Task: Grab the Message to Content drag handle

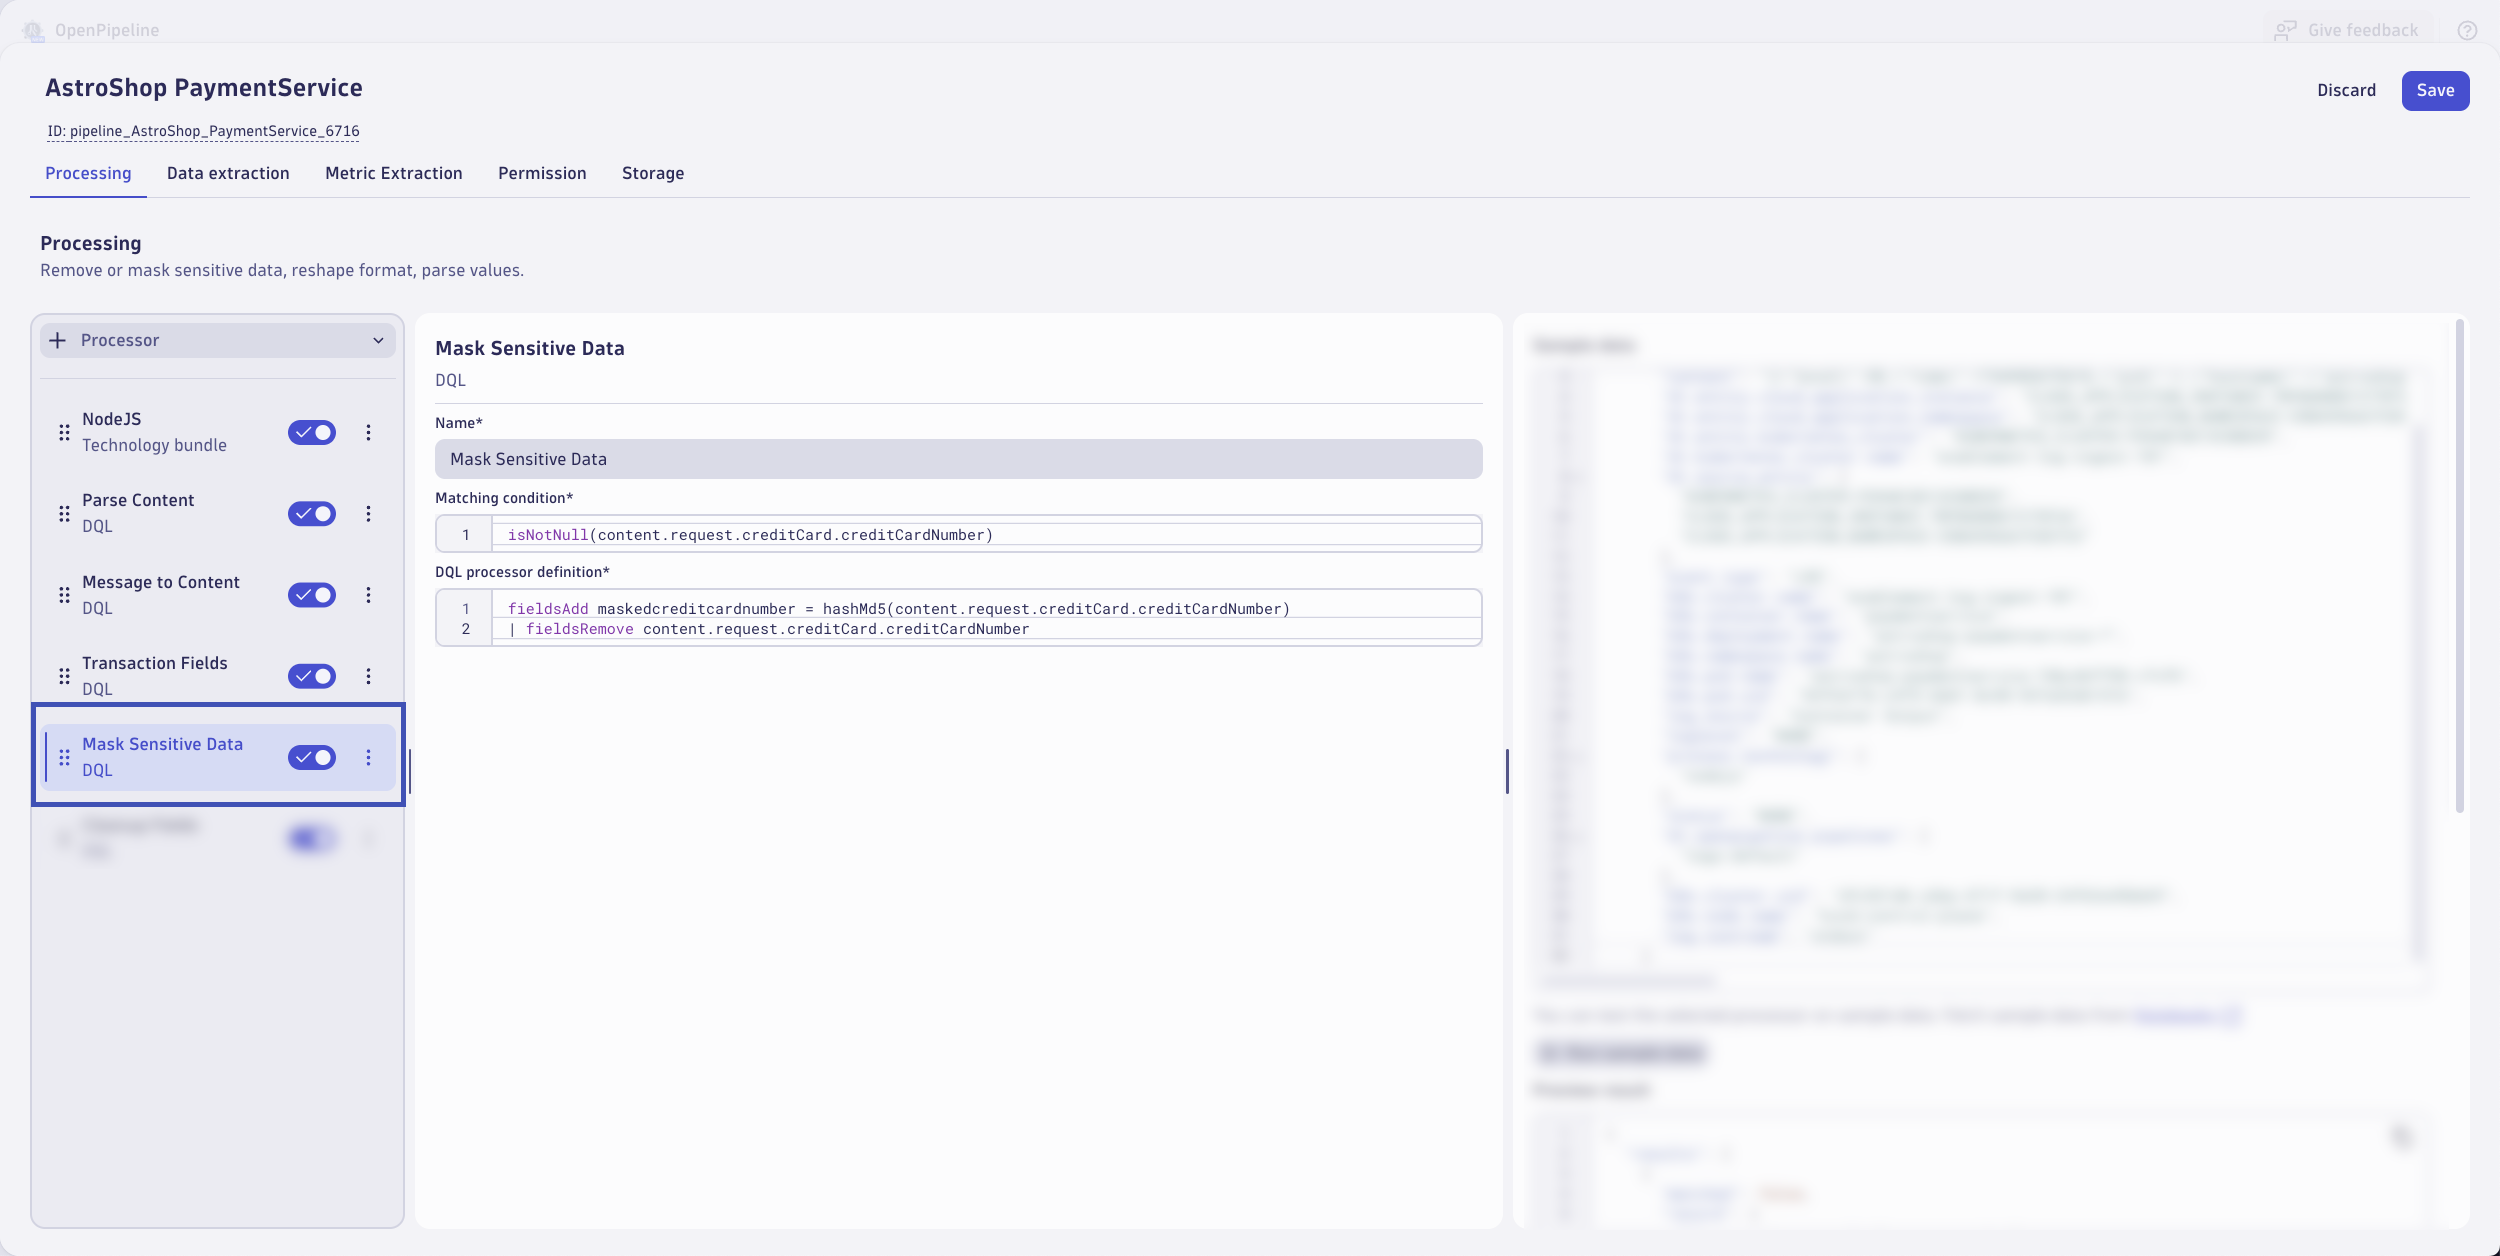Action: 64,595
